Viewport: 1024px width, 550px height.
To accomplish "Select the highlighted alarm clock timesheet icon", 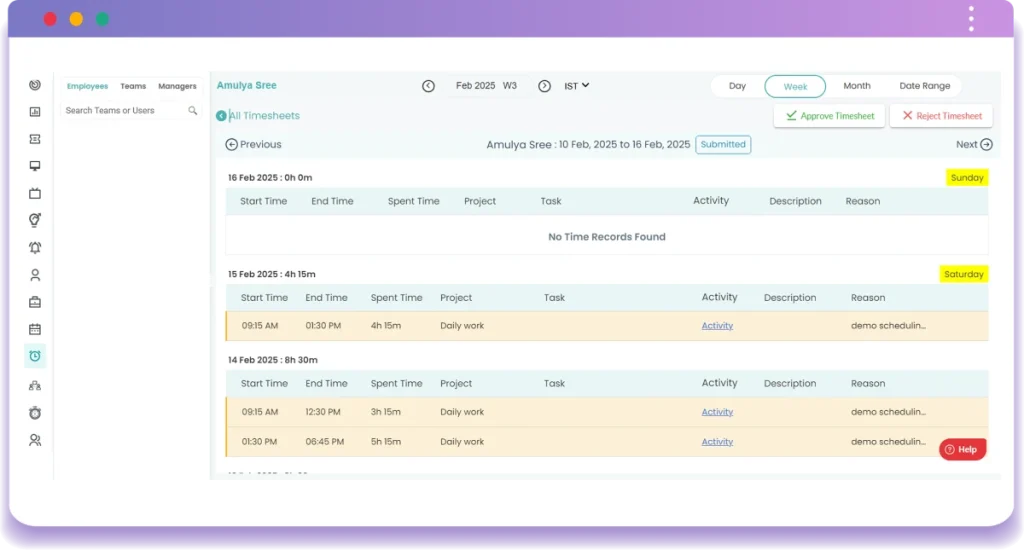I will click(x=35, y=356).
